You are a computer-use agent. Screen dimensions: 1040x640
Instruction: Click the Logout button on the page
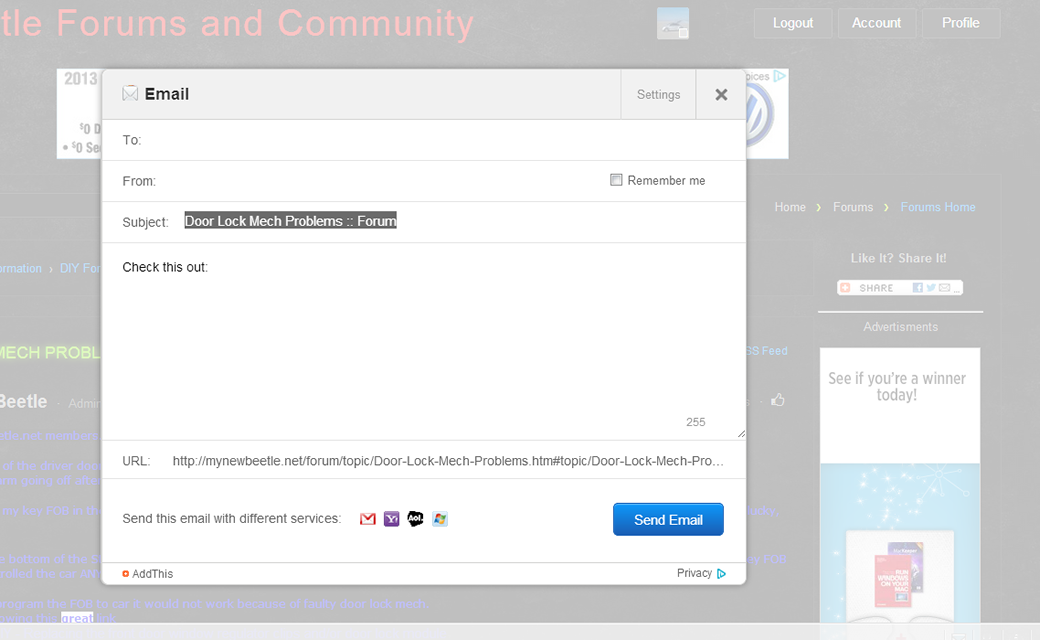coord(793,23)
